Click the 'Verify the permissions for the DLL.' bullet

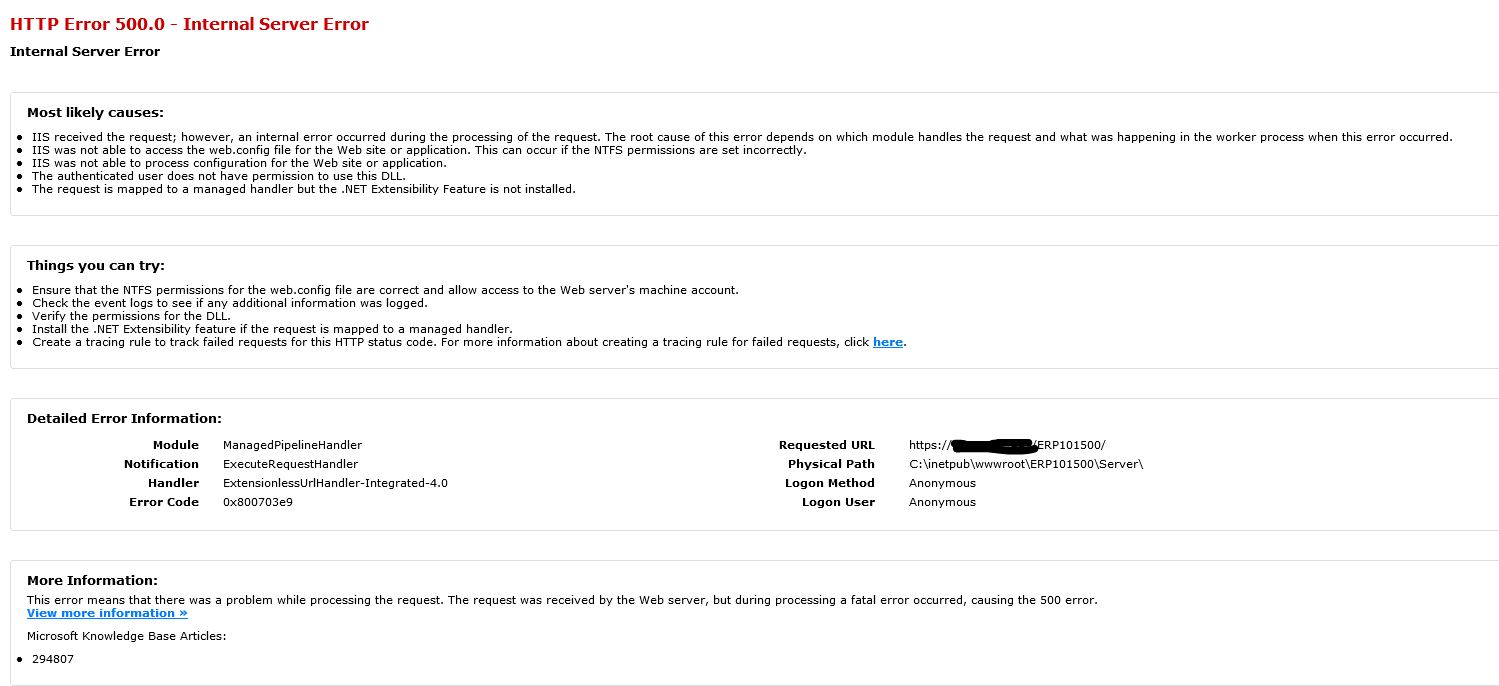coord(131,316)
